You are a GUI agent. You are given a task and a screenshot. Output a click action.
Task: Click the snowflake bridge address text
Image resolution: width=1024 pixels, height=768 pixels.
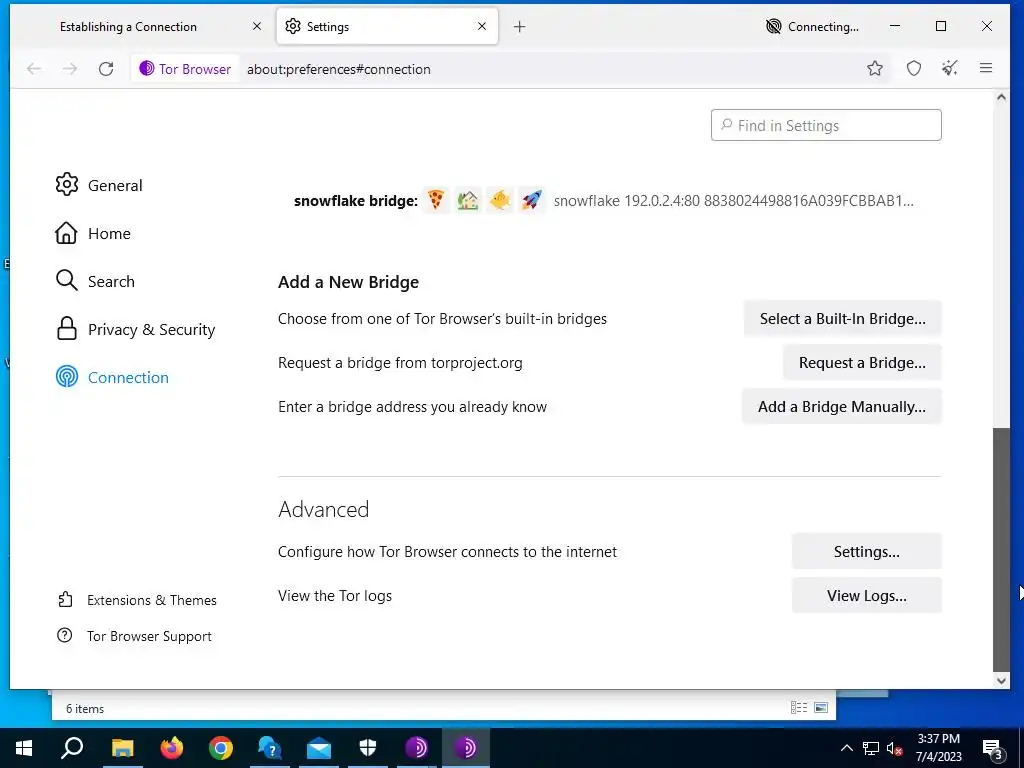pos(733,200)
